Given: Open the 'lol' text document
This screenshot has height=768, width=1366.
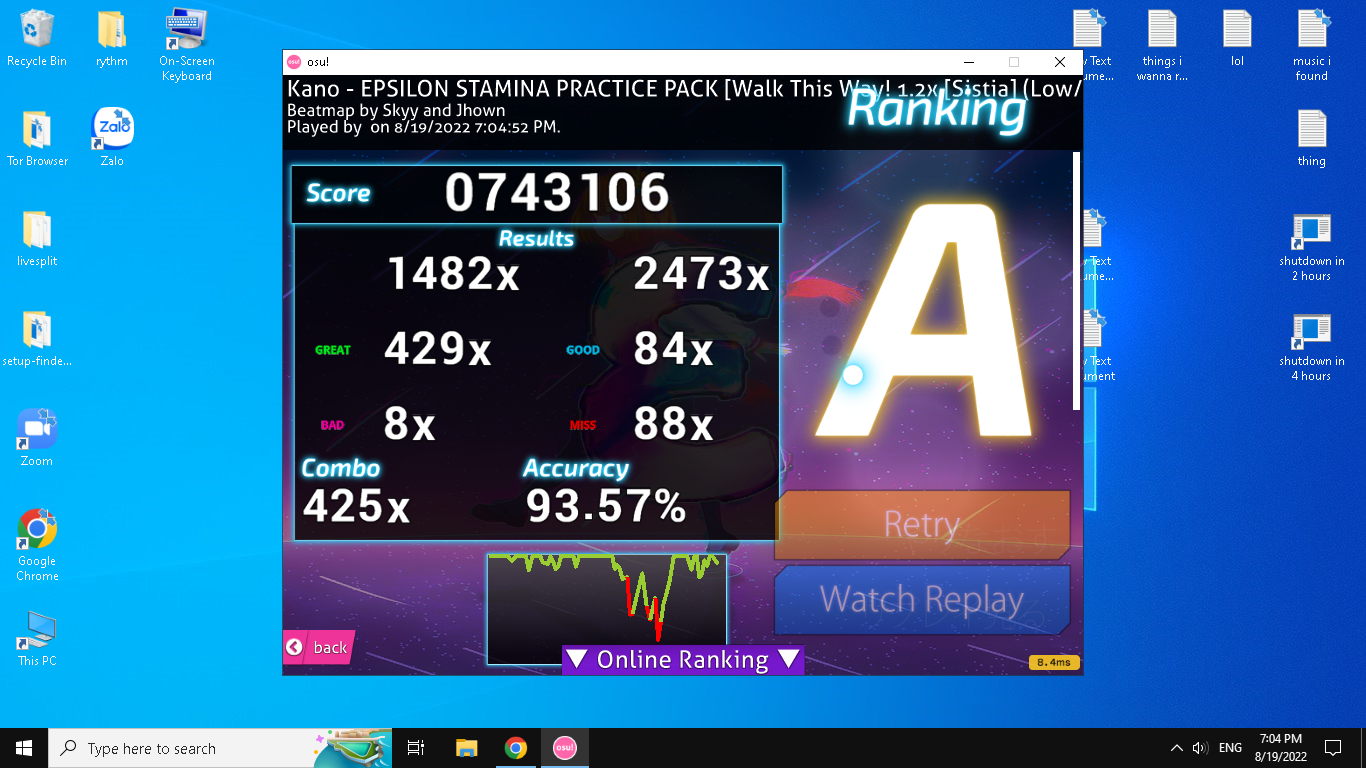Looking at the screenshot, I should pos(1237,38).
